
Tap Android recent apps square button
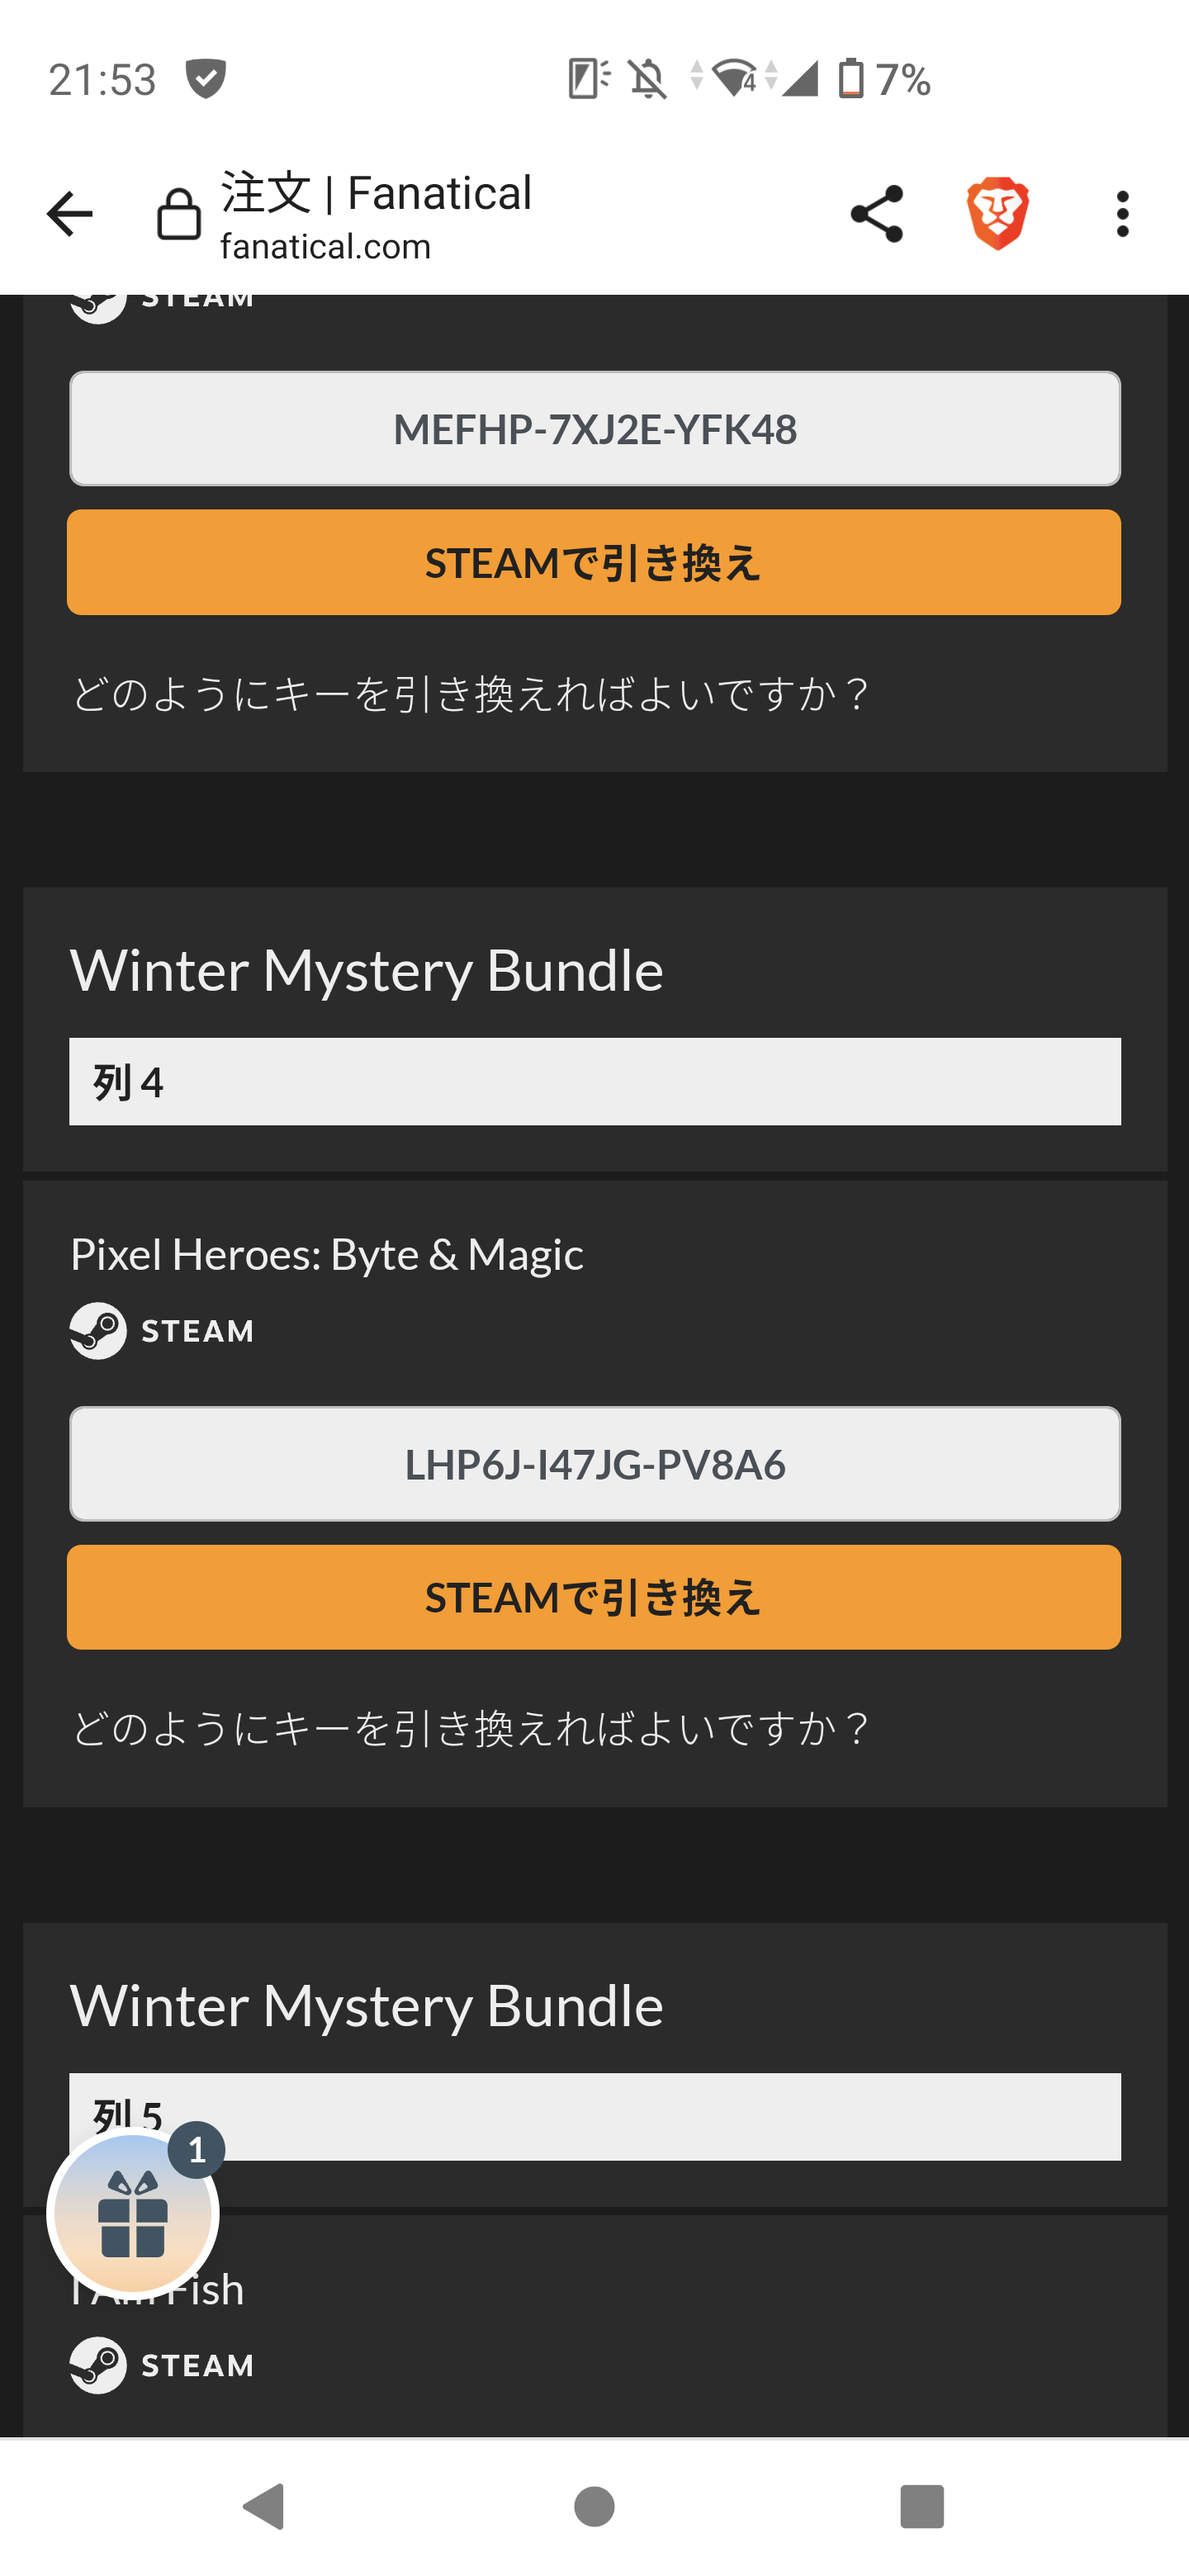(x=922, y=2506)
